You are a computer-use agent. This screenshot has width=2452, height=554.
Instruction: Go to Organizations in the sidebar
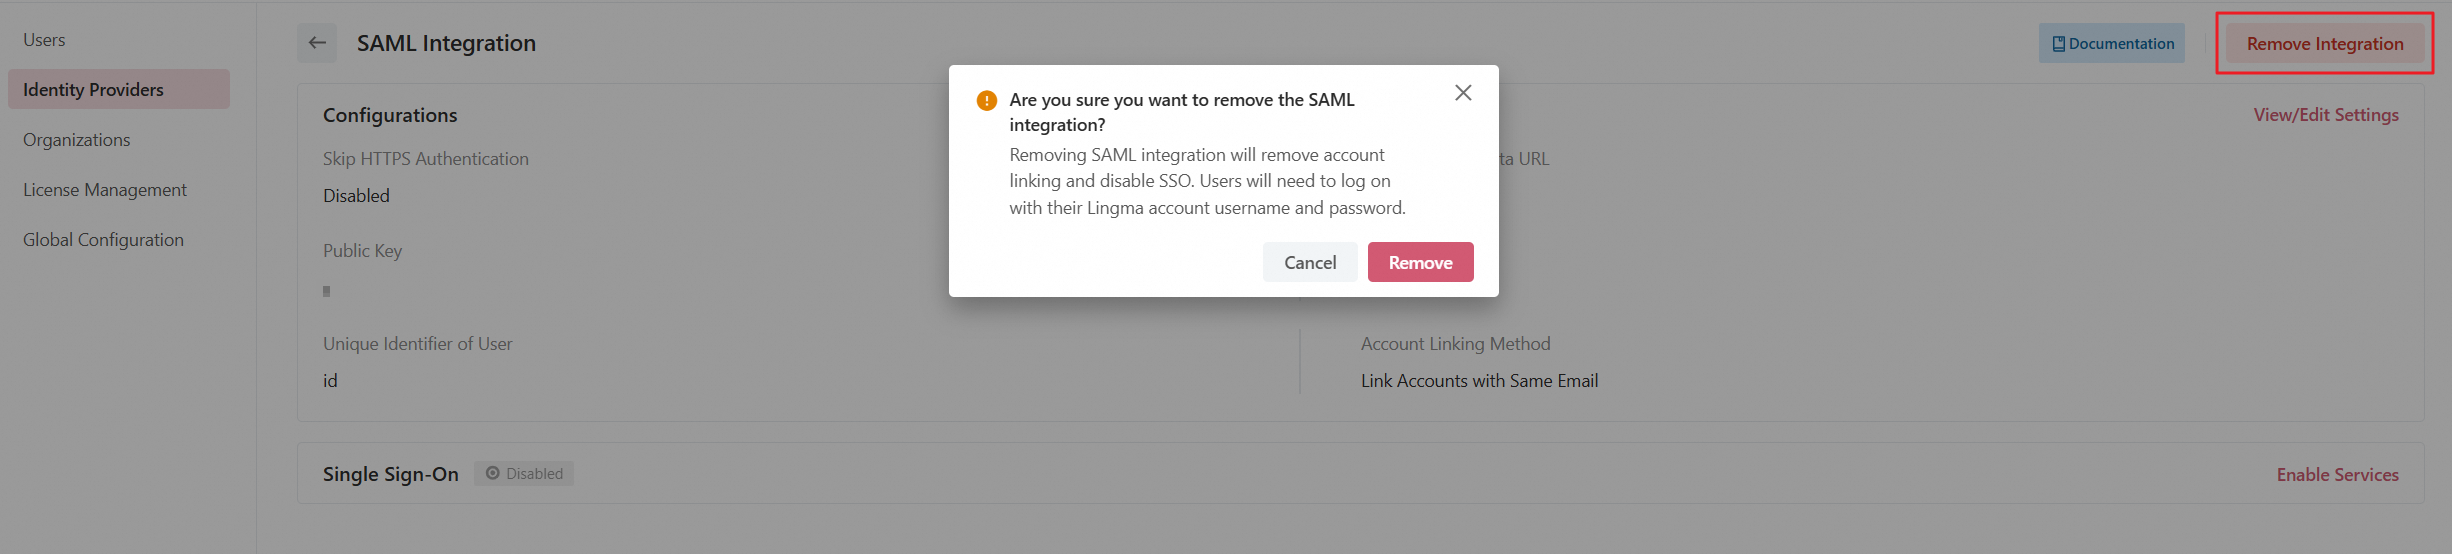coord(77,140)
